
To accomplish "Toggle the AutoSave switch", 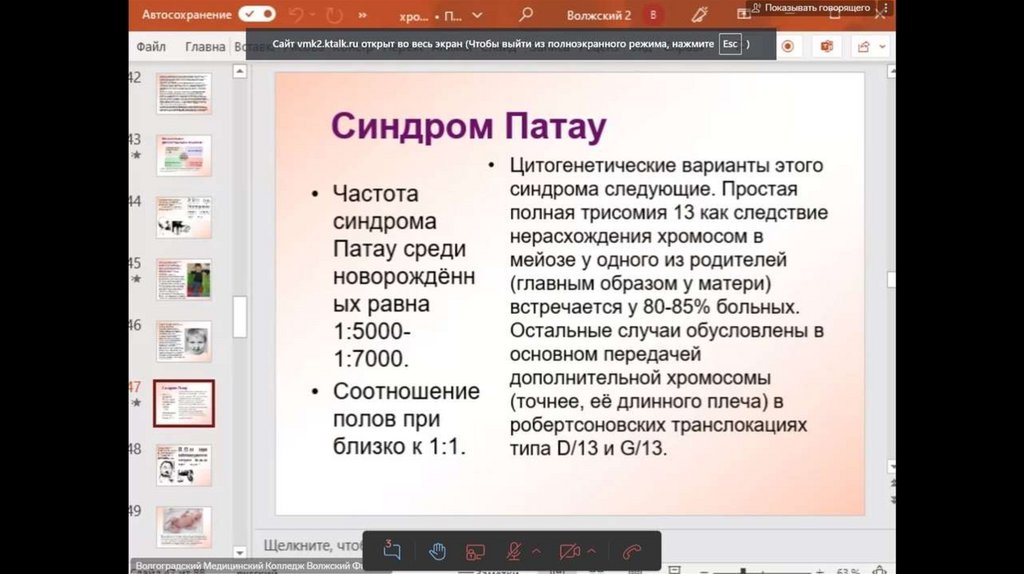I will [257, 15].
